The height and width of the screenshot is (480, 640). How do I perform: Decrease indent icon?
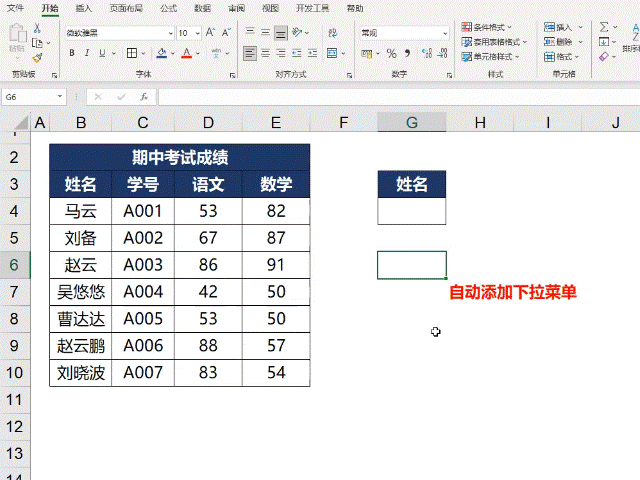[x=297, y=53]
